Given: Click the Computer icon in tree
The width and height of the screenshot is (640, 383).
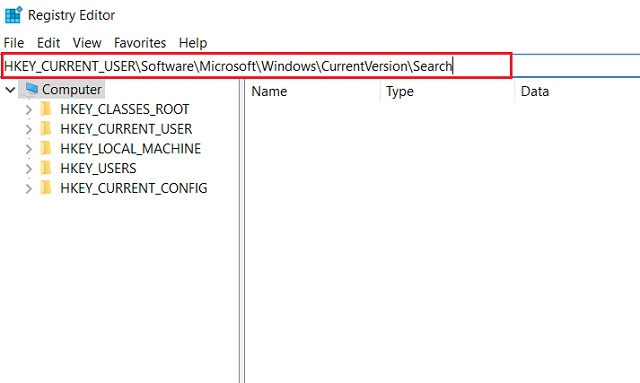Looking at the screenshot, I should 31,89.
